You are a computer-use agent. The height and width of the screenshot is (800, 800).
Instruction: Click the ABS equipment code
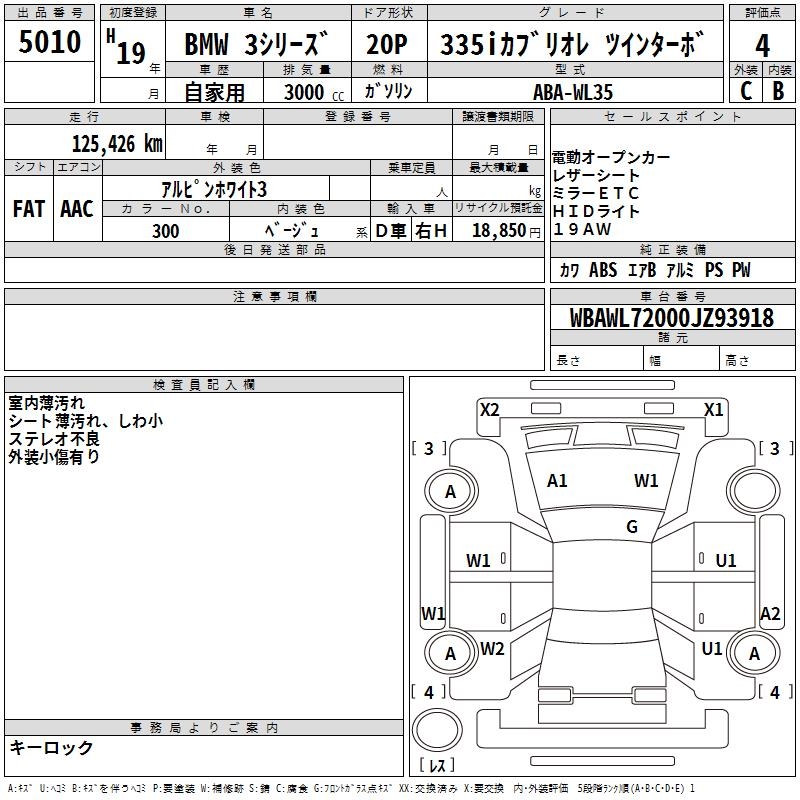point(603,270)
